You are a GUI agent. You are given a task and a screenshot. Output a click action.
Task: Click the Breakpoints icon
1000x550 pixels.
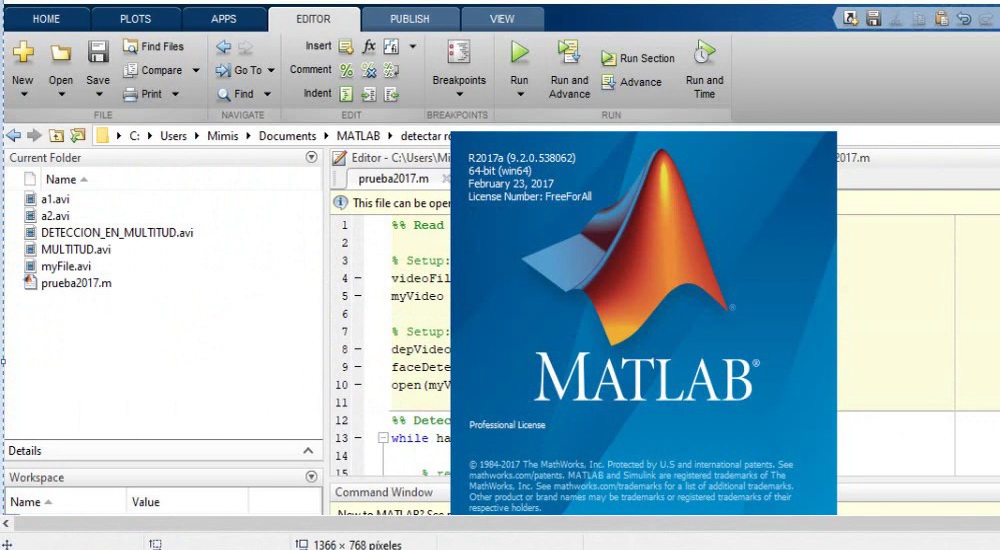459,52
